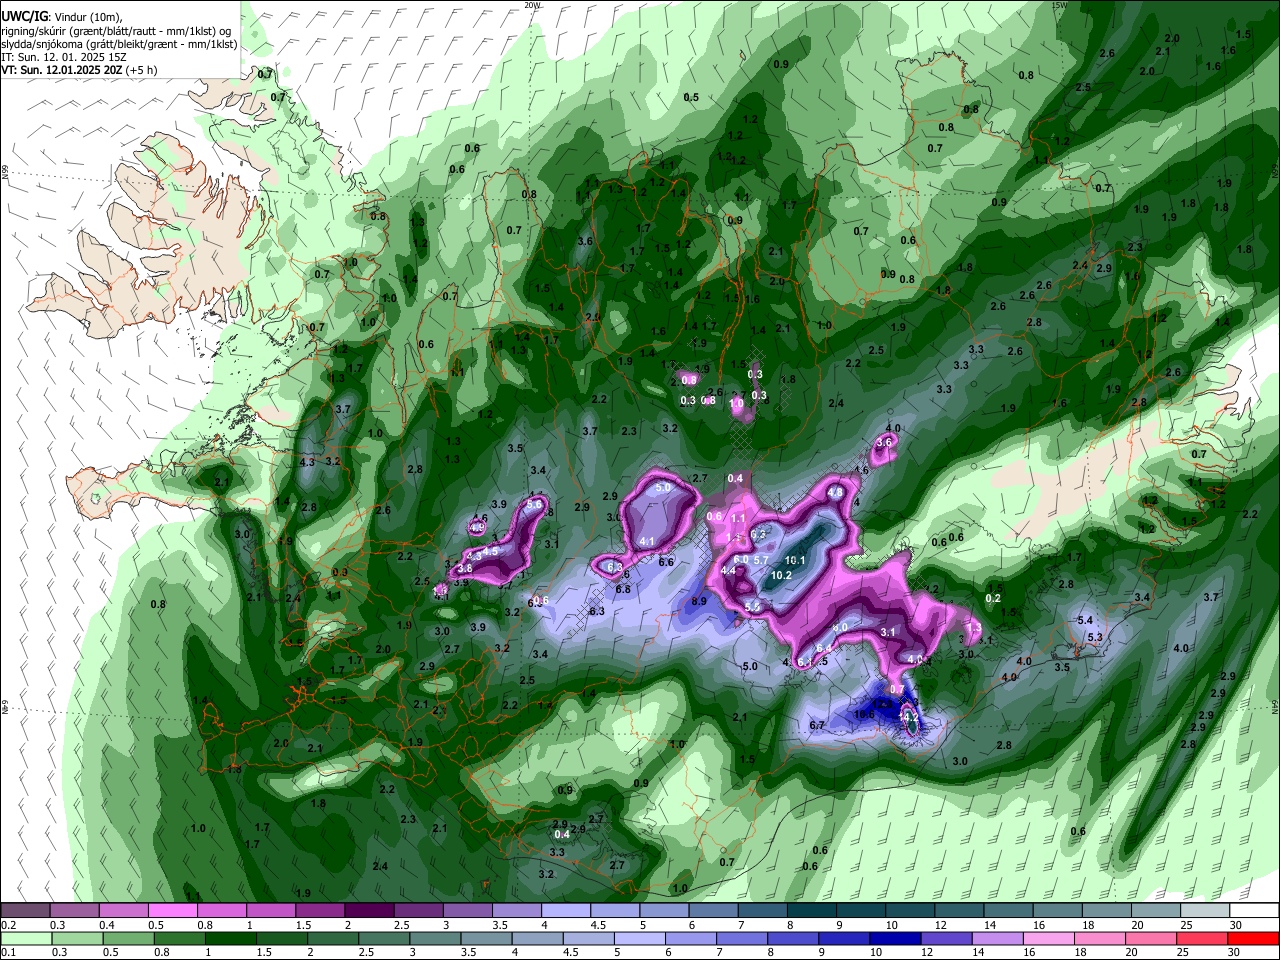
Task: Click the light green 0.3 swatch in lower legend
Action: click(x=77, y=938)
